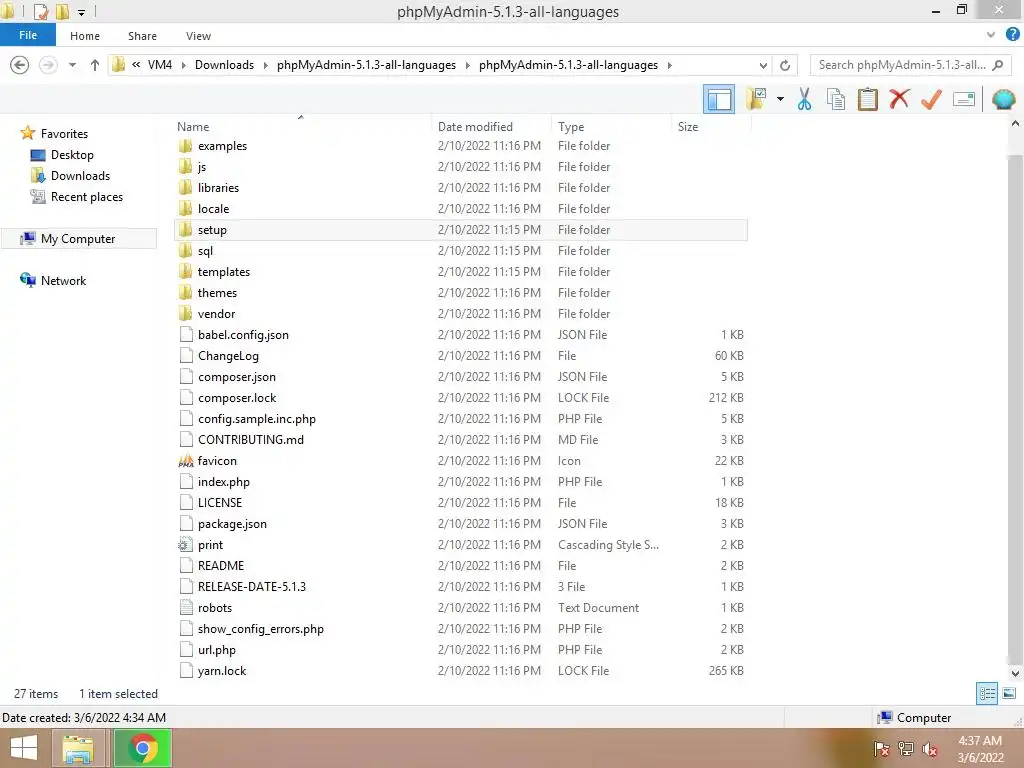Open the File menu tab
This screenshot has width=1024, height=768.
(x=27, y=35)
